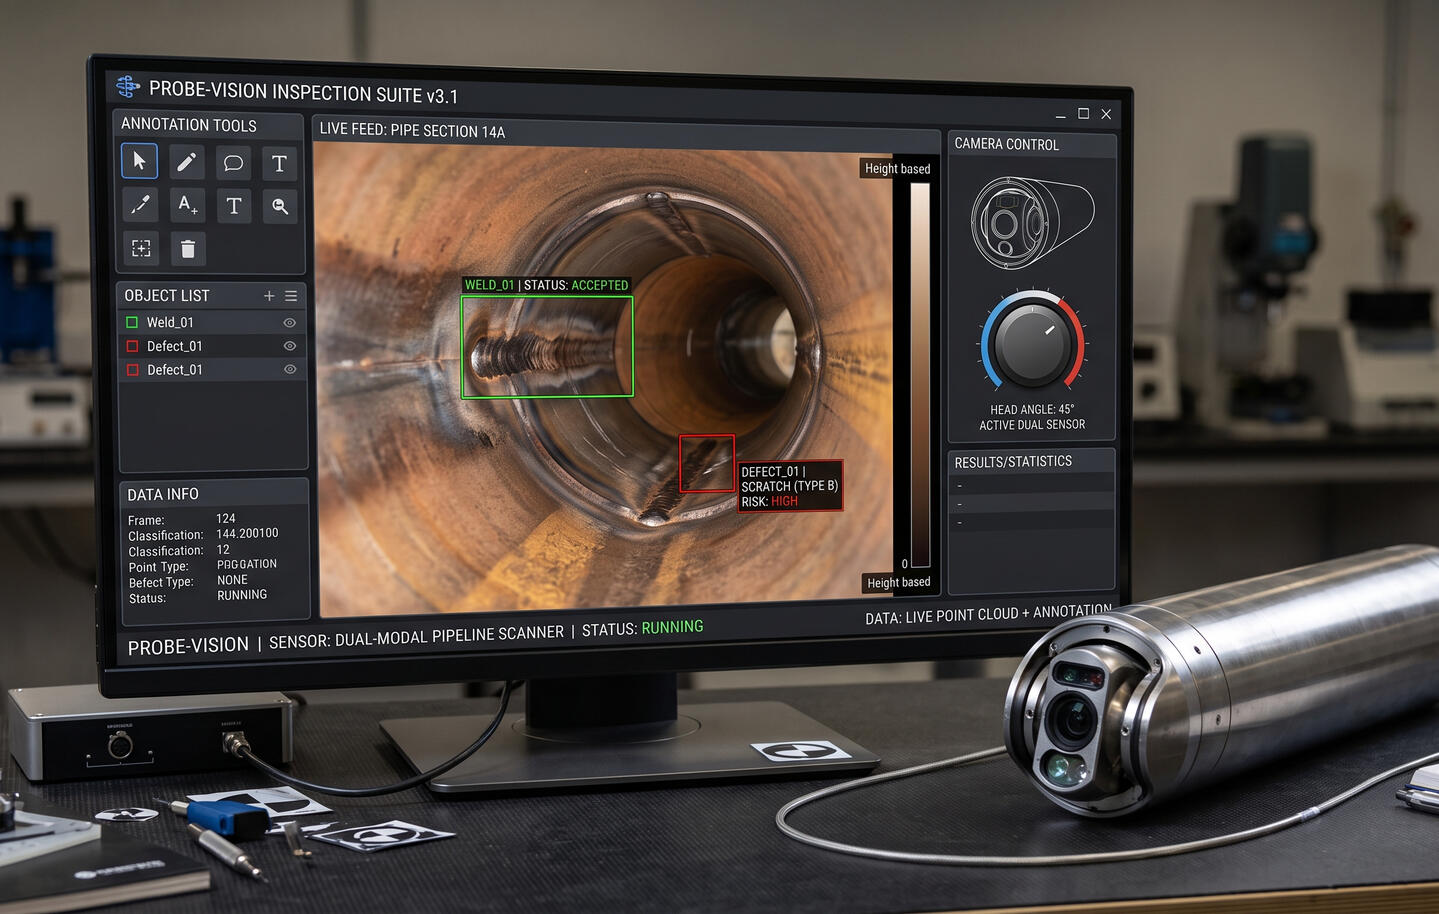This screenshot has height=914, width=1439.
Task: Select the region selection box tool
Action: coord(141,248)
